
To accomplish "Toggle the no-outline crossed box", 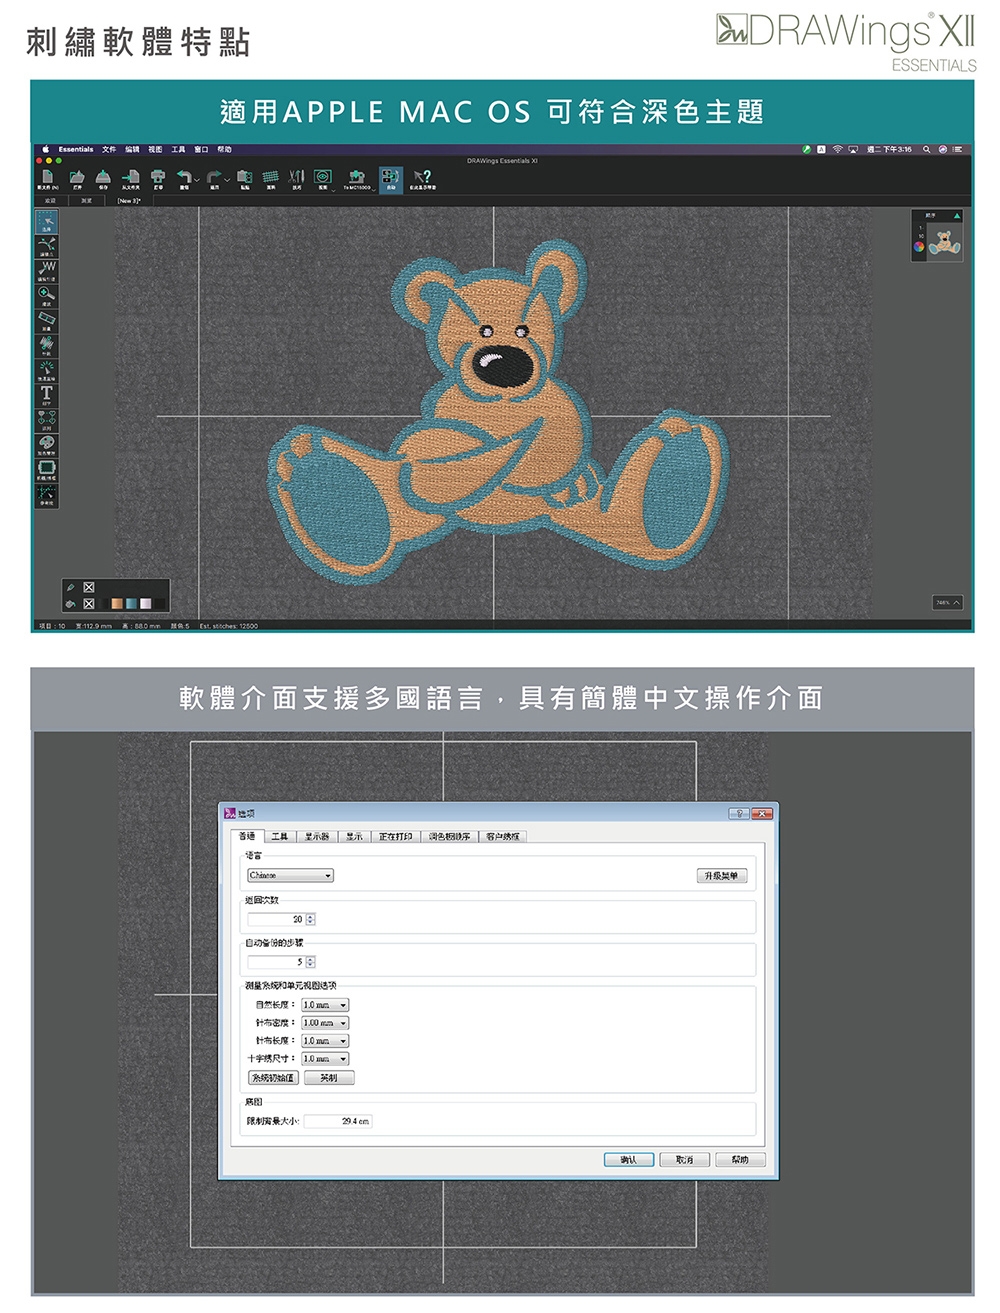I will [89, 587].
